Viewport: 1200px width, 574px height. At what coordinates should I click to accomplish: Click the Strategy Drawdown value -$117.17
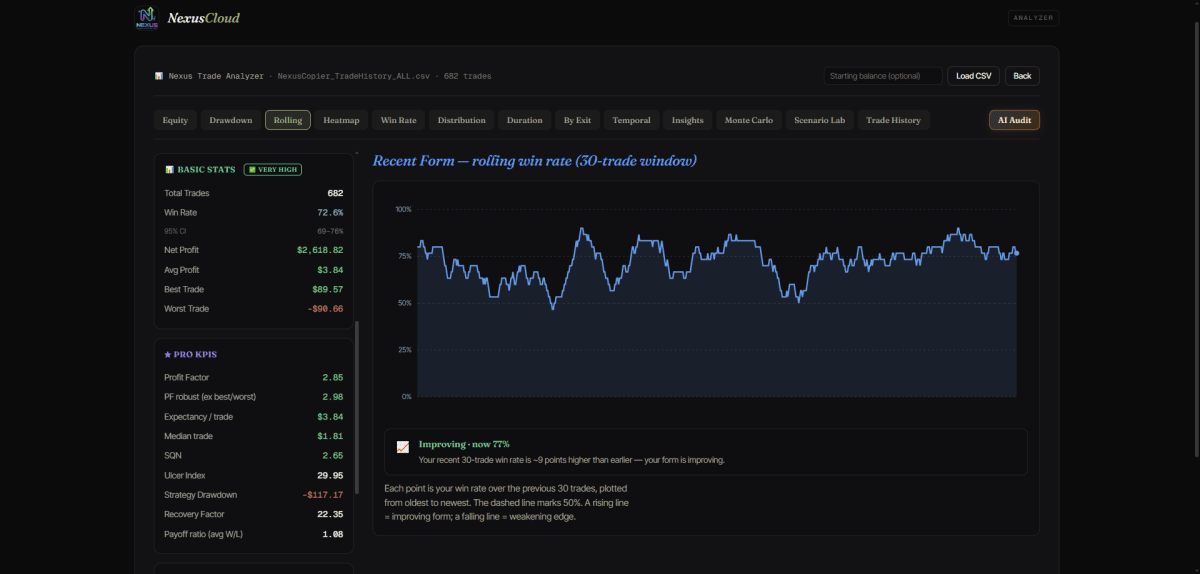tap(323, 495)
